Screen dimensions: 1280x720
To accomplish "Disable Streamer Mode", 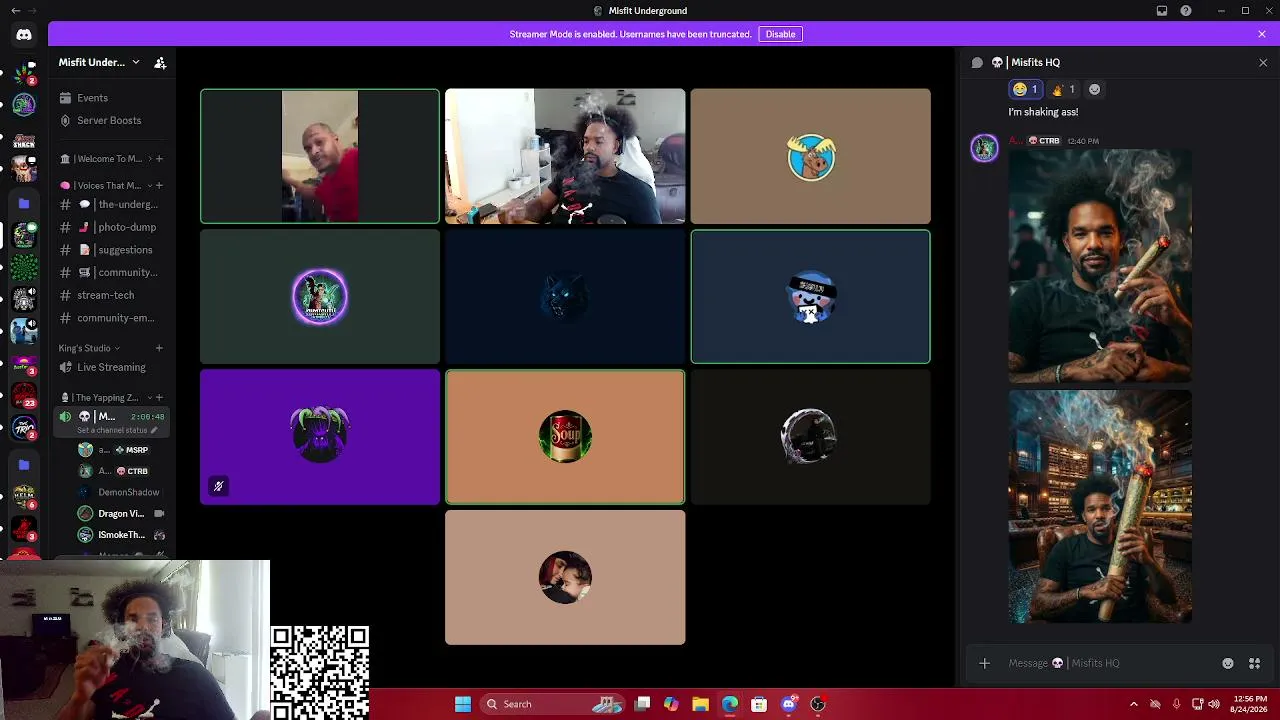I will [x=780, y=34].
